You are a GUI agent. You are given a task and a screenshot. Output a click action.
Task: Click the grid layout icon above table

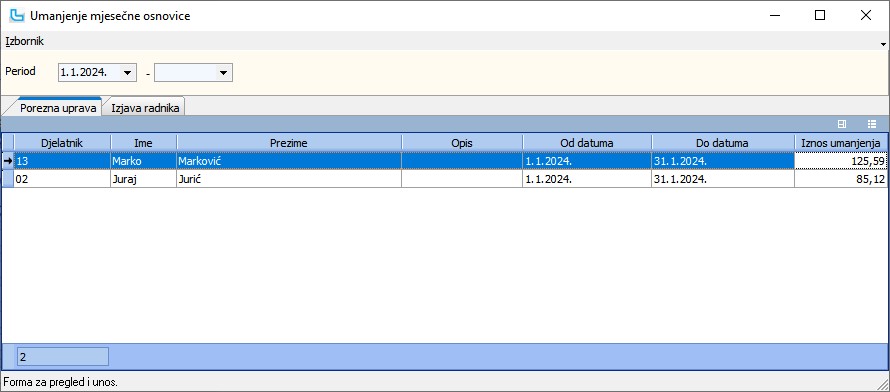(x=842, y=124)
